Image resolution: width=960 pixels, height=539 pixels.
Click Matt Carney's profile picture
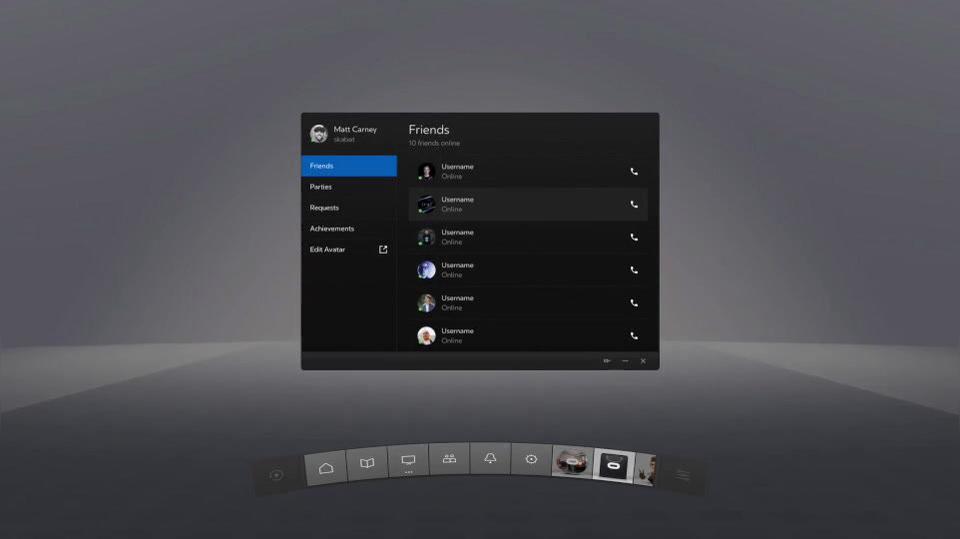point(318,134)
